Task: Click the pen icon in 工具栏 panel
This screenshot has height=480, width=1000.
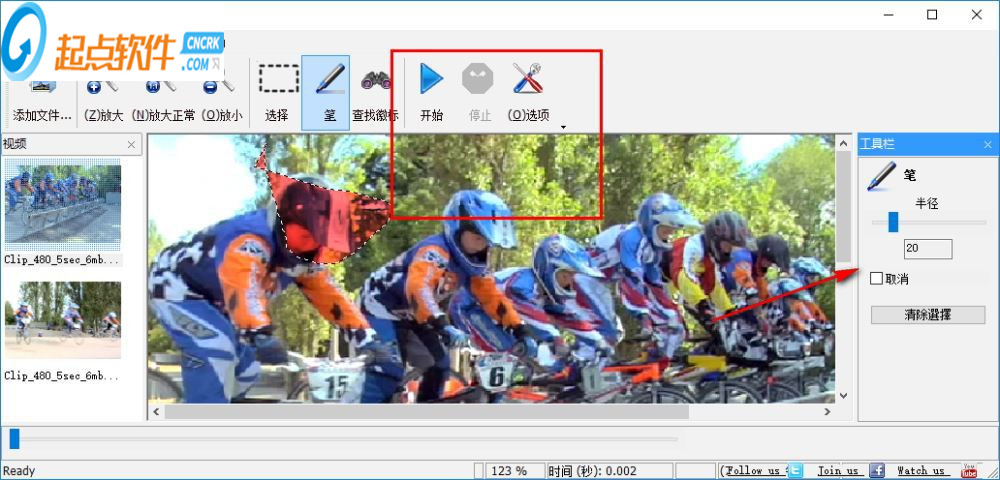Action: click(881, 177)
